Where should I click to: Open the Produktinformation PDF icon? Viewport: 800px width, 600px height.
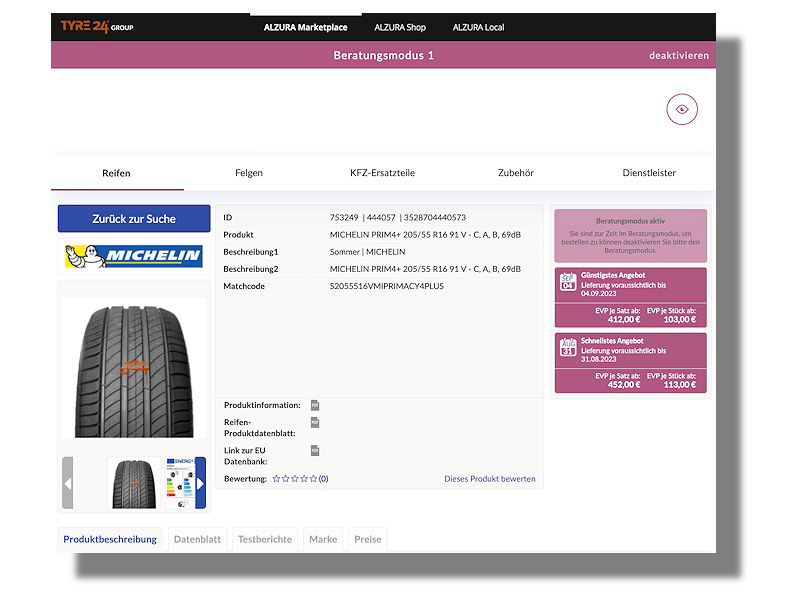click(315, 405)
